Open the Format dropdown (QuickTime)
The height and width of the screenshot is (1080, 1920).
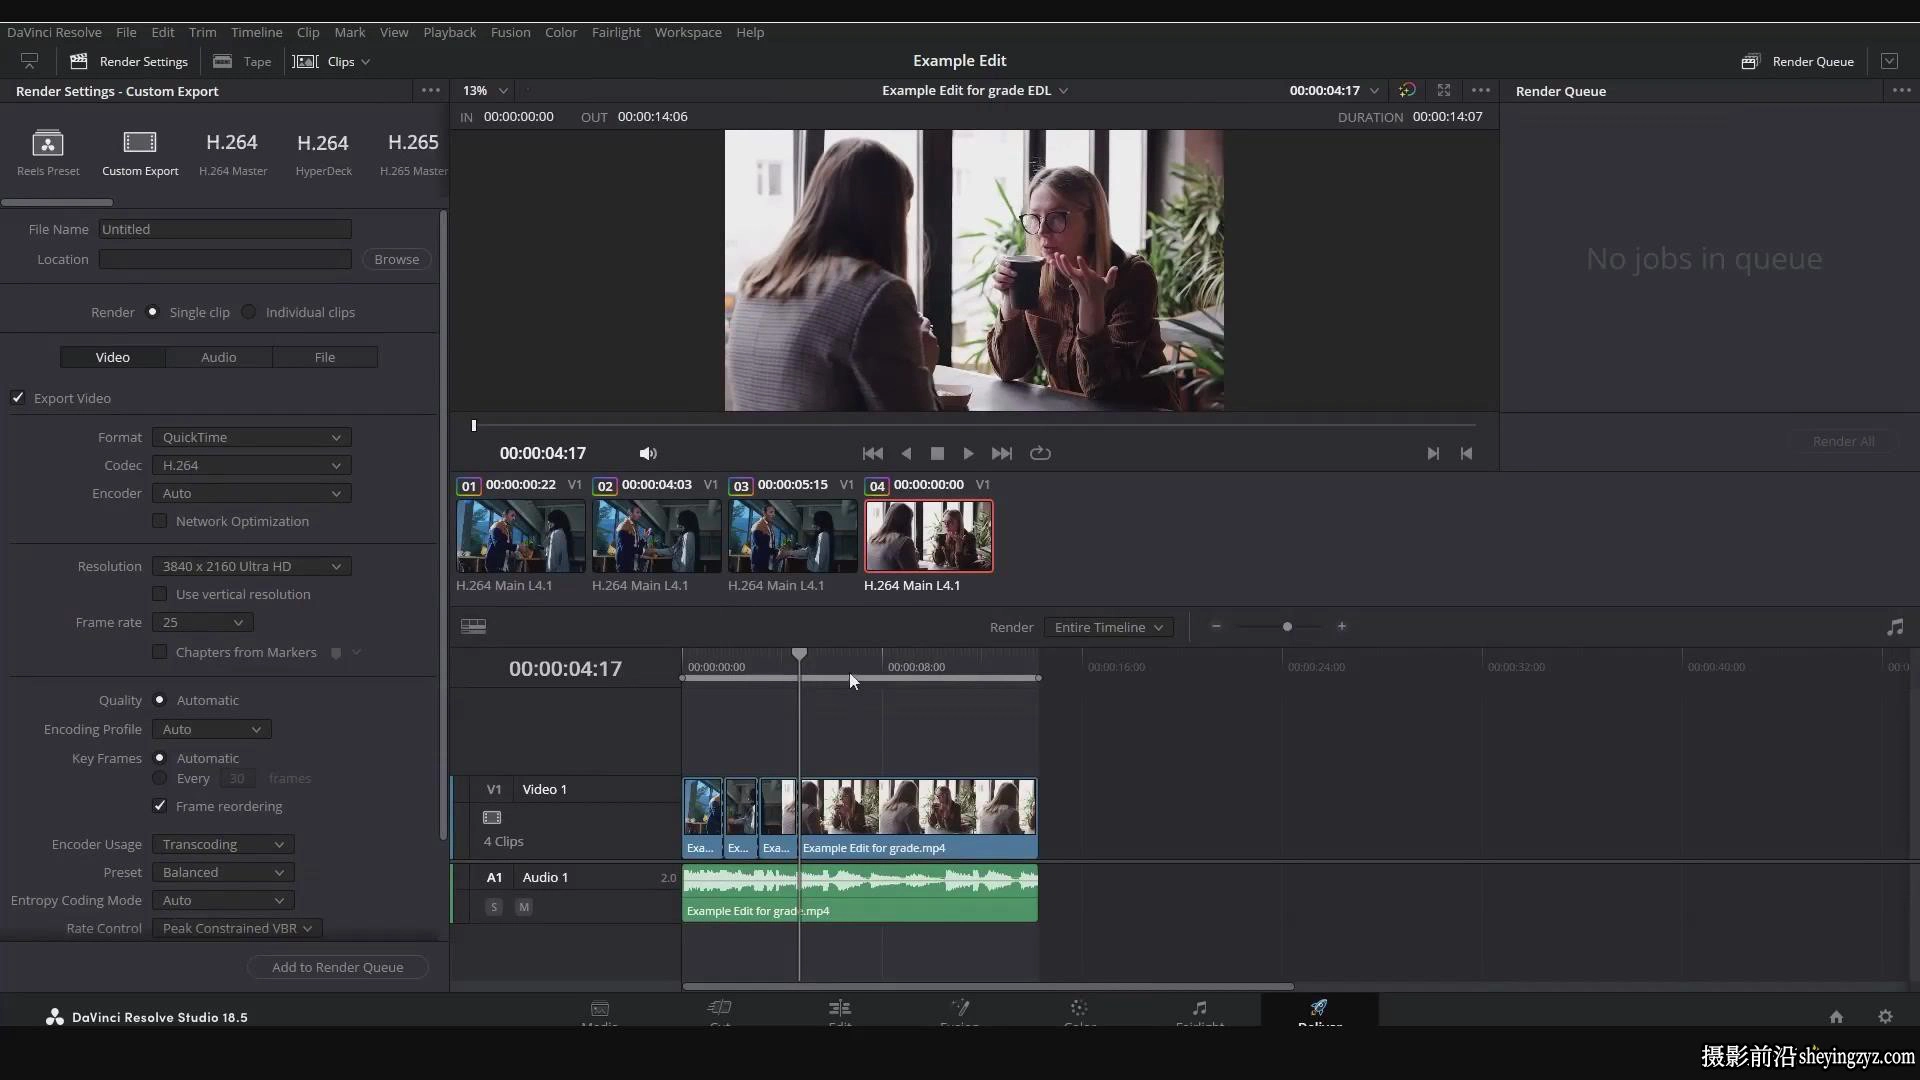click(x=251, y=437)
